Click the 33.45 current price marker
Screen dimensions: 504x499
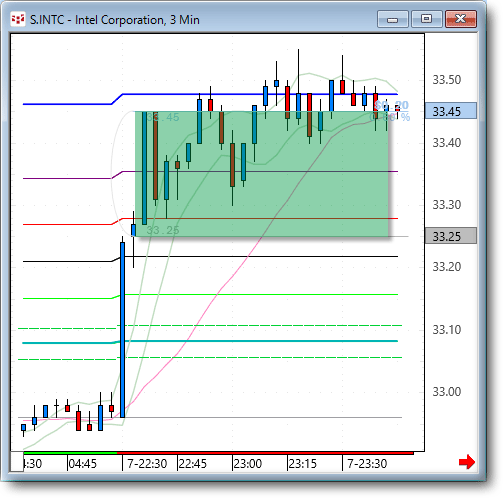coord(451,111)
